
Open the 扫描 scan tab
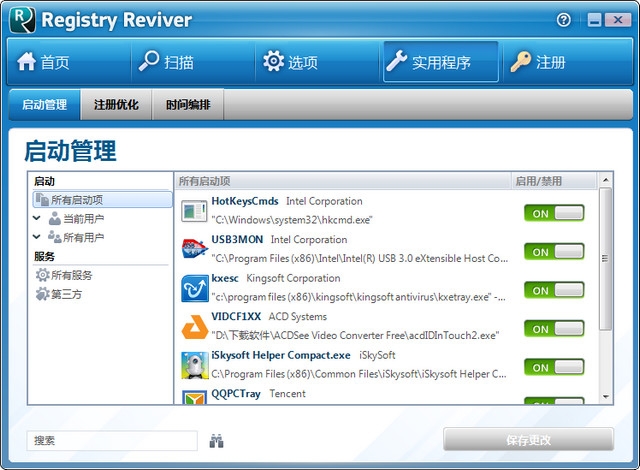coord(193,62)
